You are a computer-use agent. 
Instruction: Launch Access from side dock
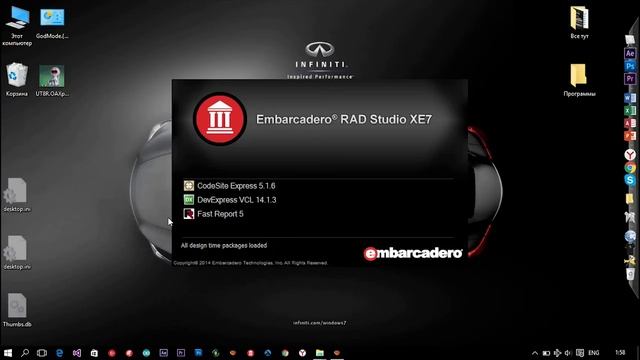[630, 123]
